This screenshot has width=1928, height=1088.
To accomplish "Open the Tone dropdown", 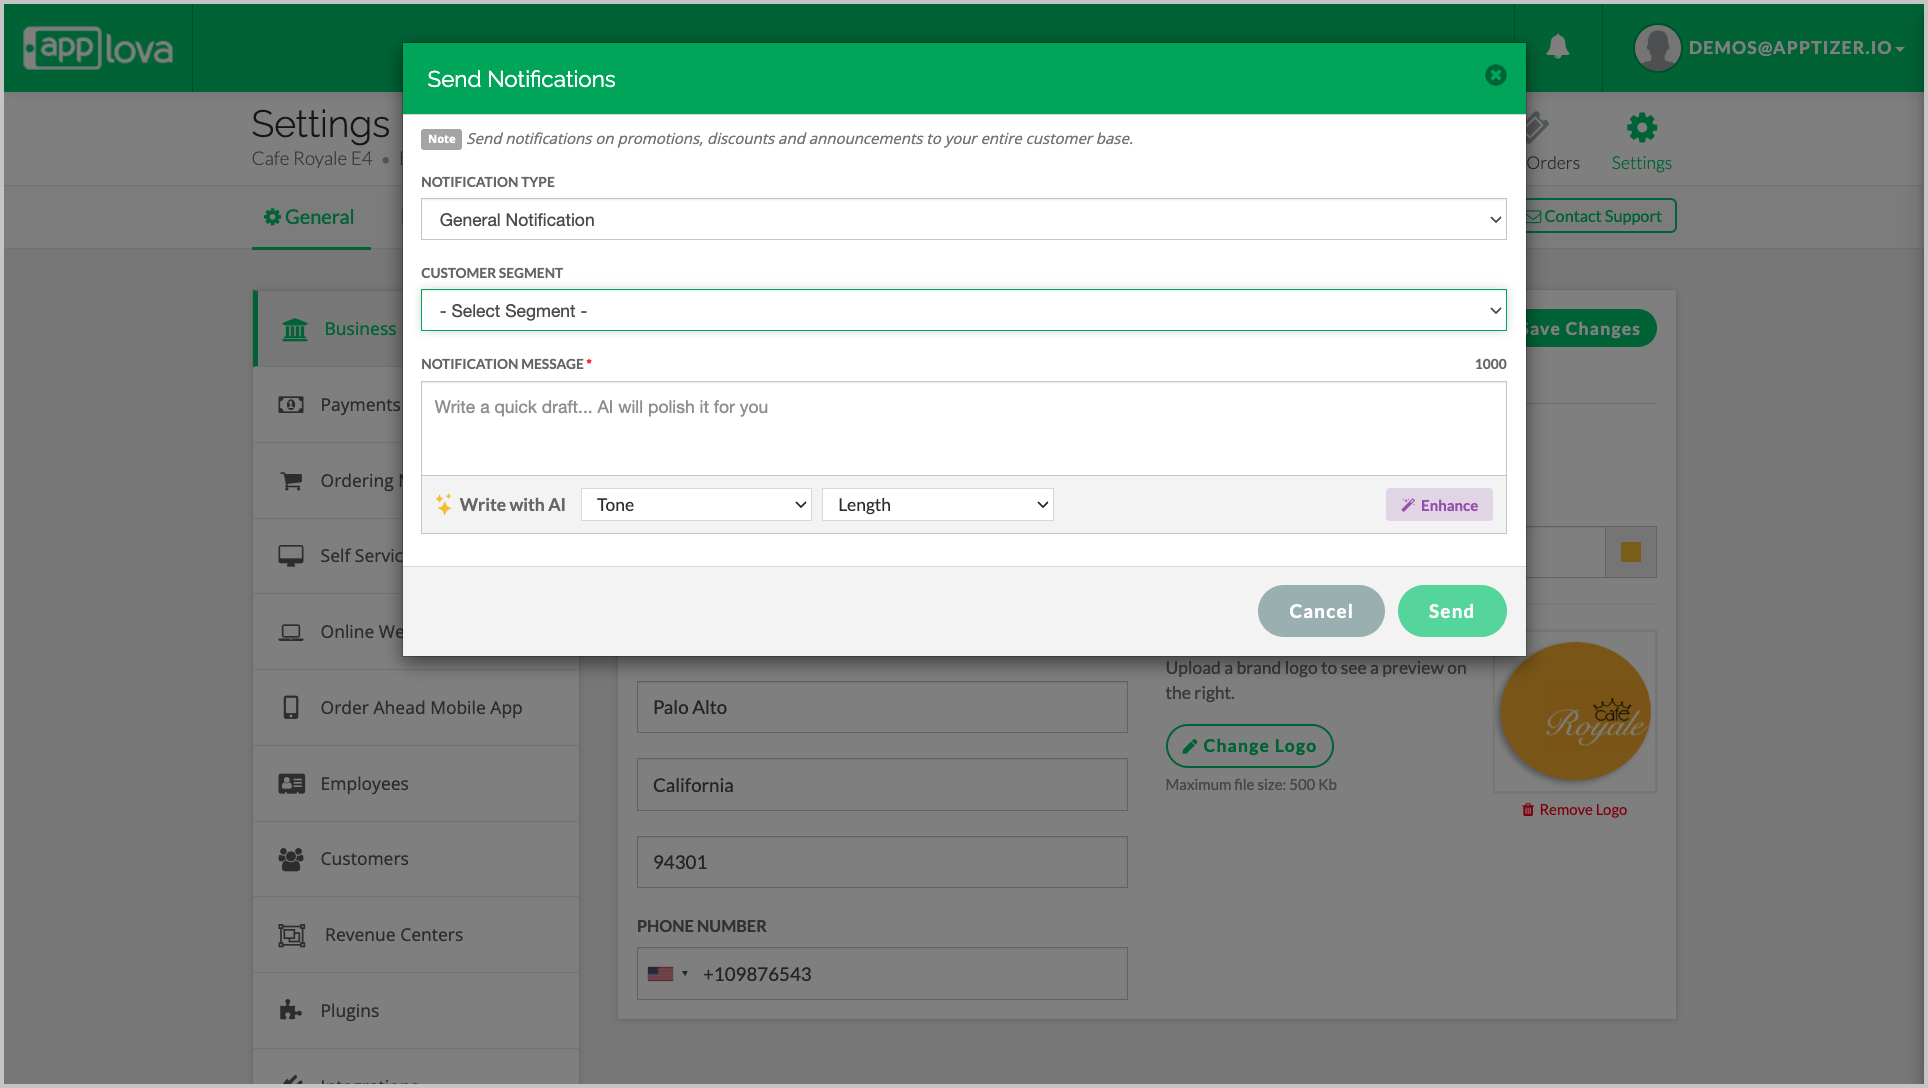I will [696, 505].
